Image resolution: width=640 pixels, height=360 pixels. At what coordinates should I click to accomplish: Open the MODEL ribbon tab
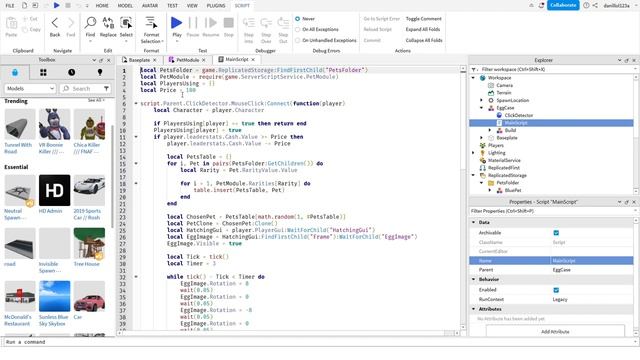(125, 6)
